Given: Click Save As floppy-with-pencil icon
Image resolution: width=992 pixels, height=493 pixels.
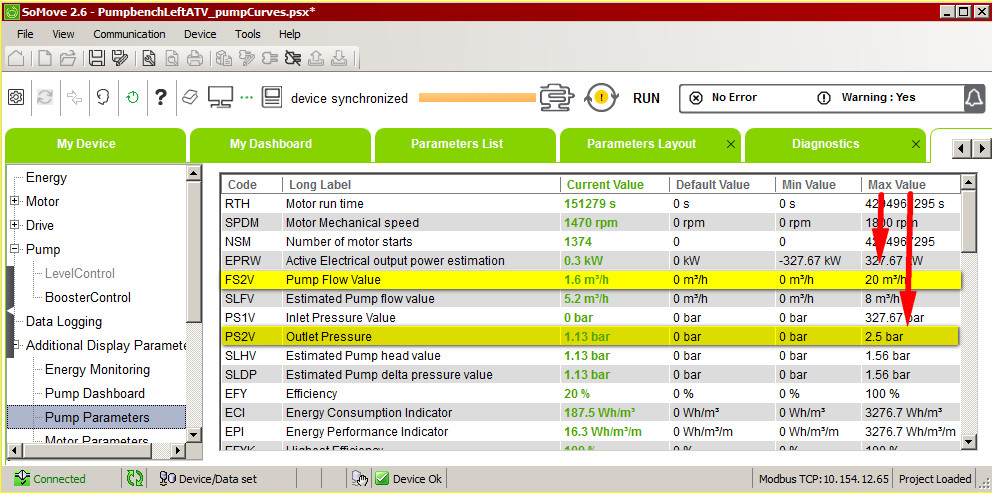Looking at the screenshot, I should click(120, 59).
